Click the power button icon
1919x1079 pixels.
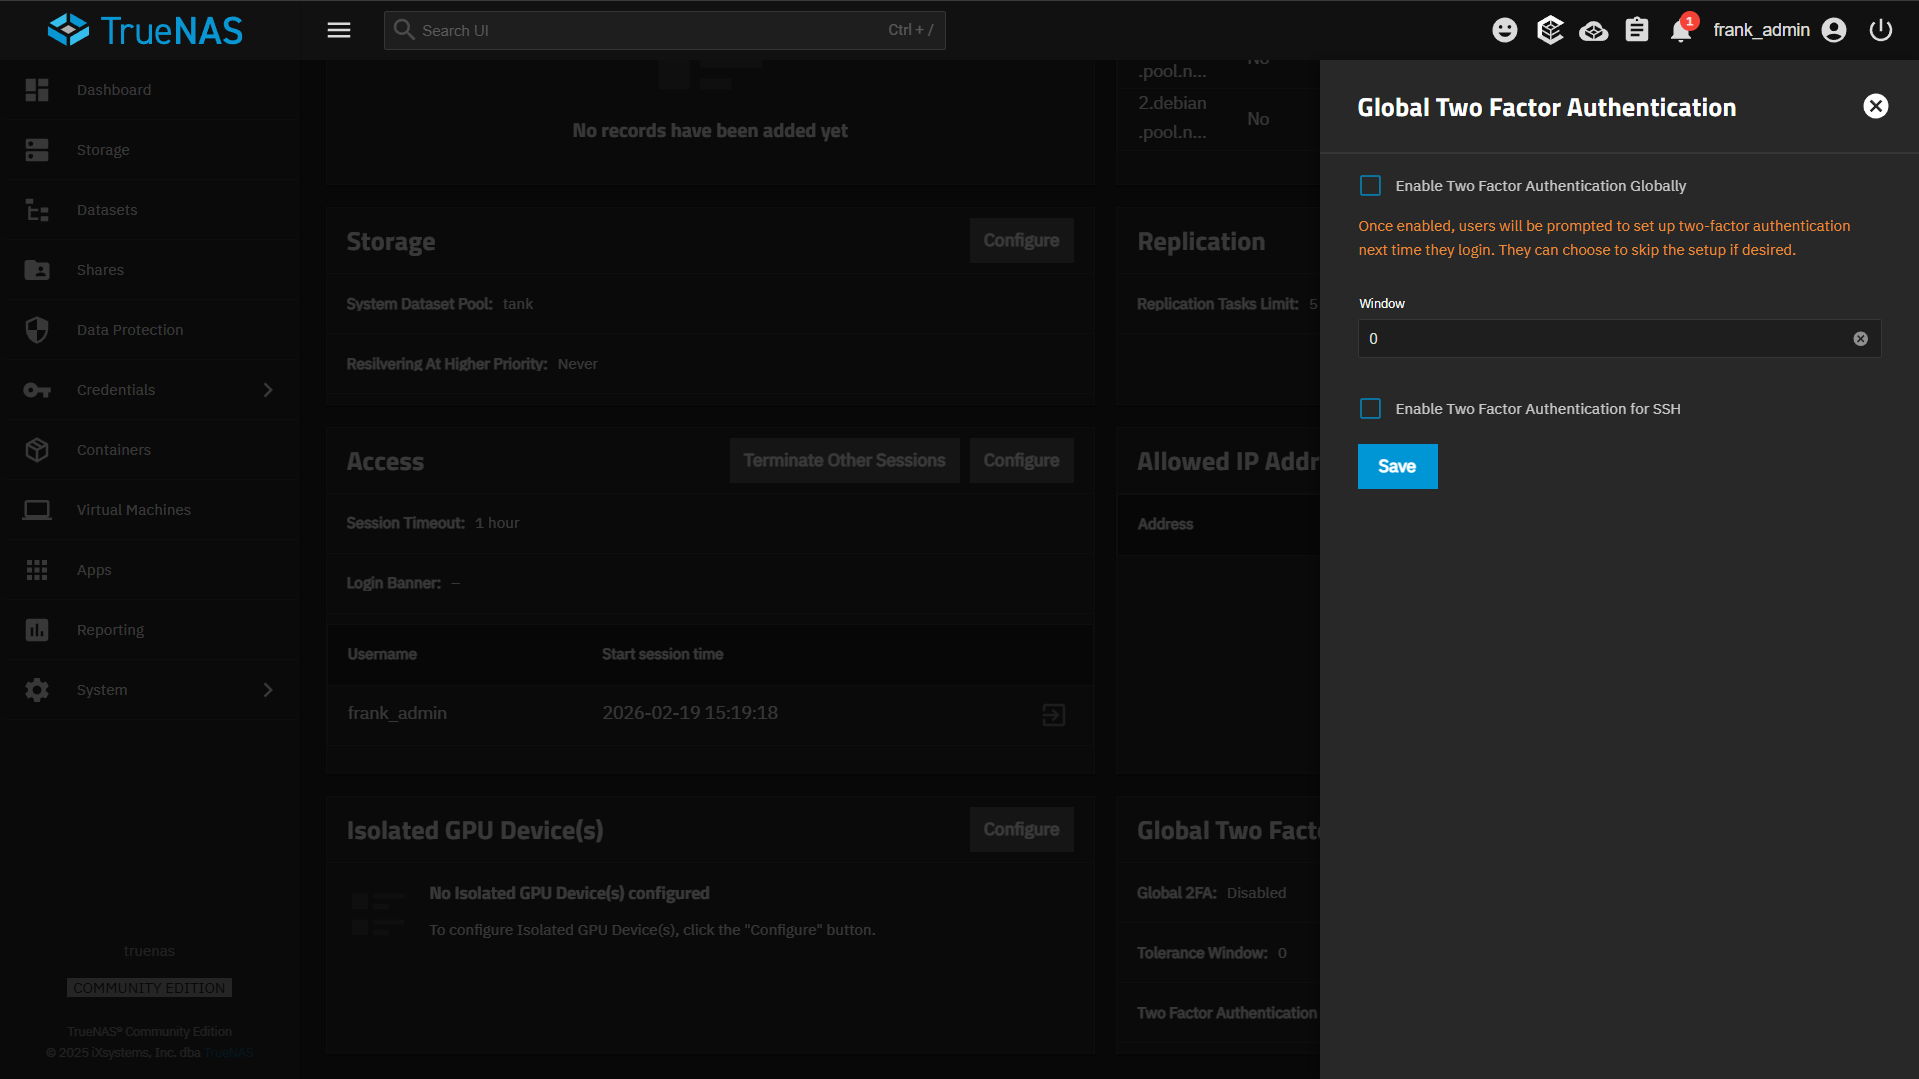point(1880,30)
